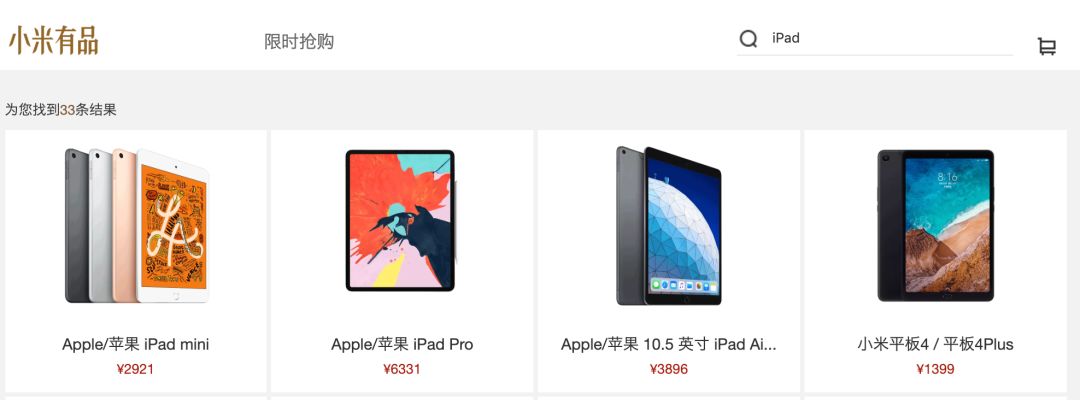Open 限时抢购 flash sale tab
Viewport: 1080px width, 400px height.
pyautogui.click(x=299, y=41)
